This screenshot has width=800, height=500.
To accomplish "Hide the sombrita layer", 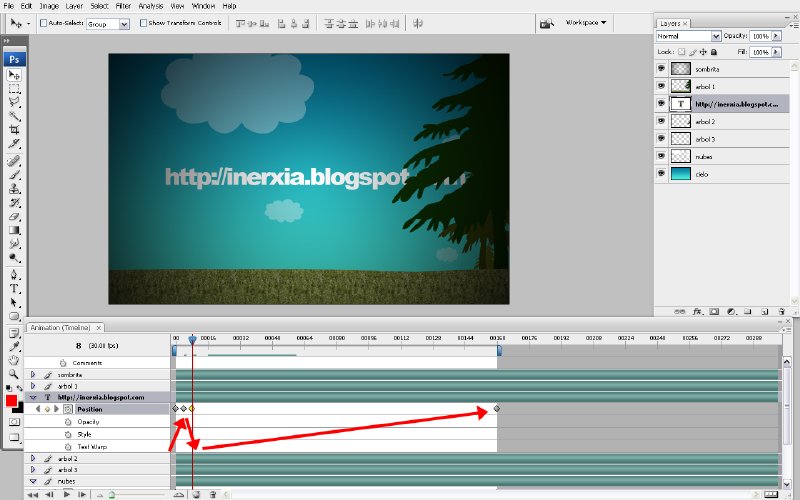I will pyautogui.click(x=662, y=68).
